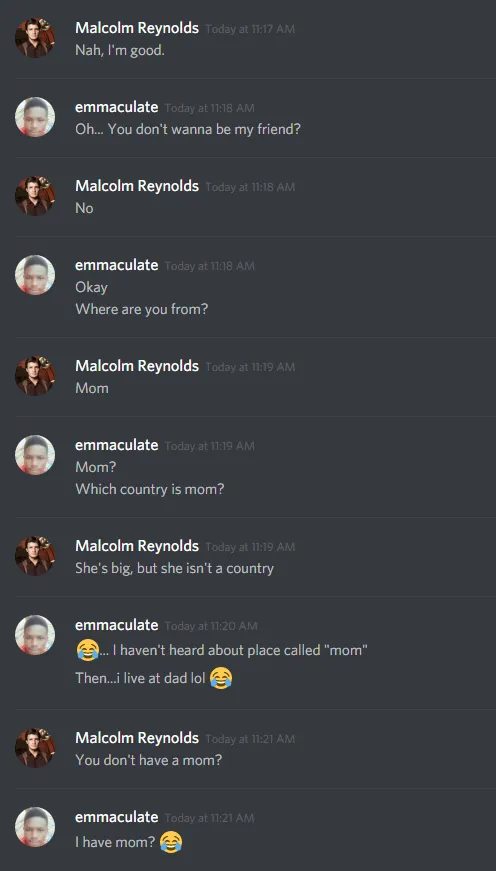Screen dimensions: 496x871
Task: Open emmaculate's avatar next to "I have mom?"
Action: pyautogui.click(x=34, y=827)
